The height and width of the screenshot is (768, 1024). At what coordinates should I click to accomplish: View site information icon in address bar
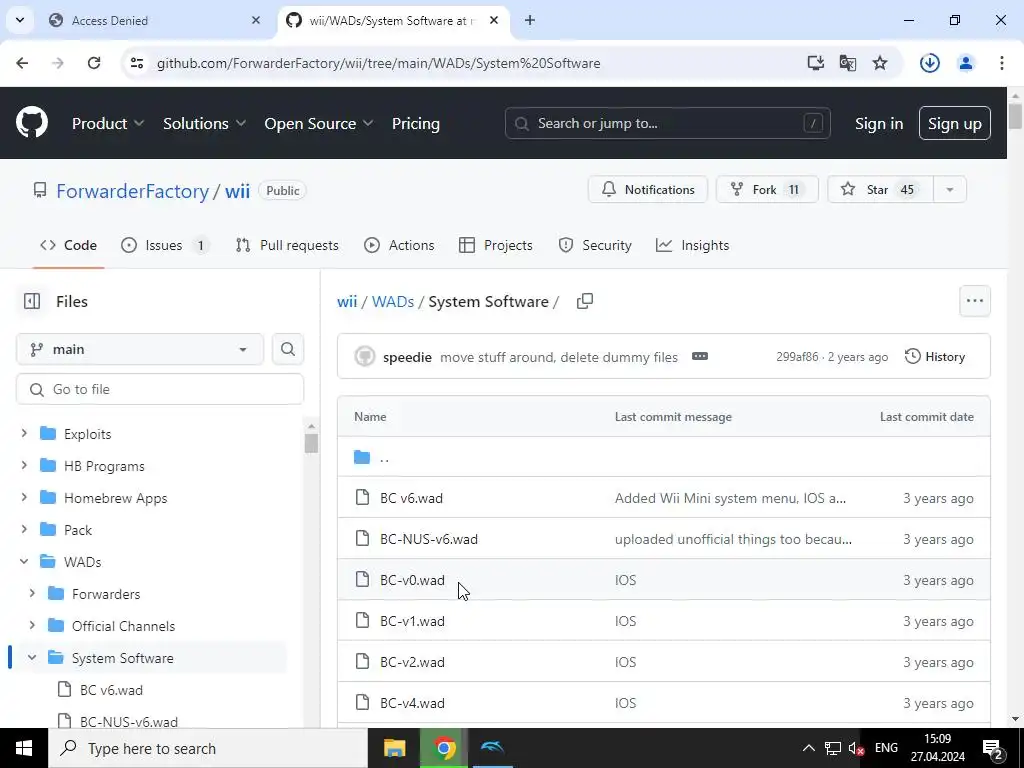point(136,63)
